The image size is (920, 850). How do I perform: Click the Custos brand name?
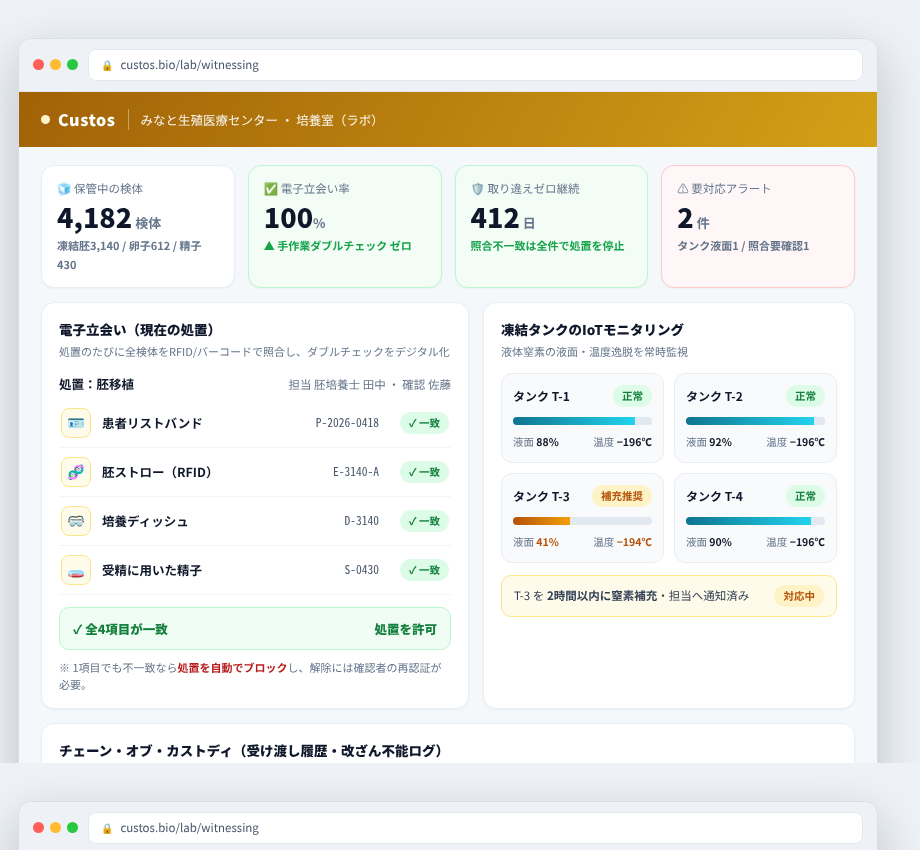pyautogui.click(x=86, y=120)
